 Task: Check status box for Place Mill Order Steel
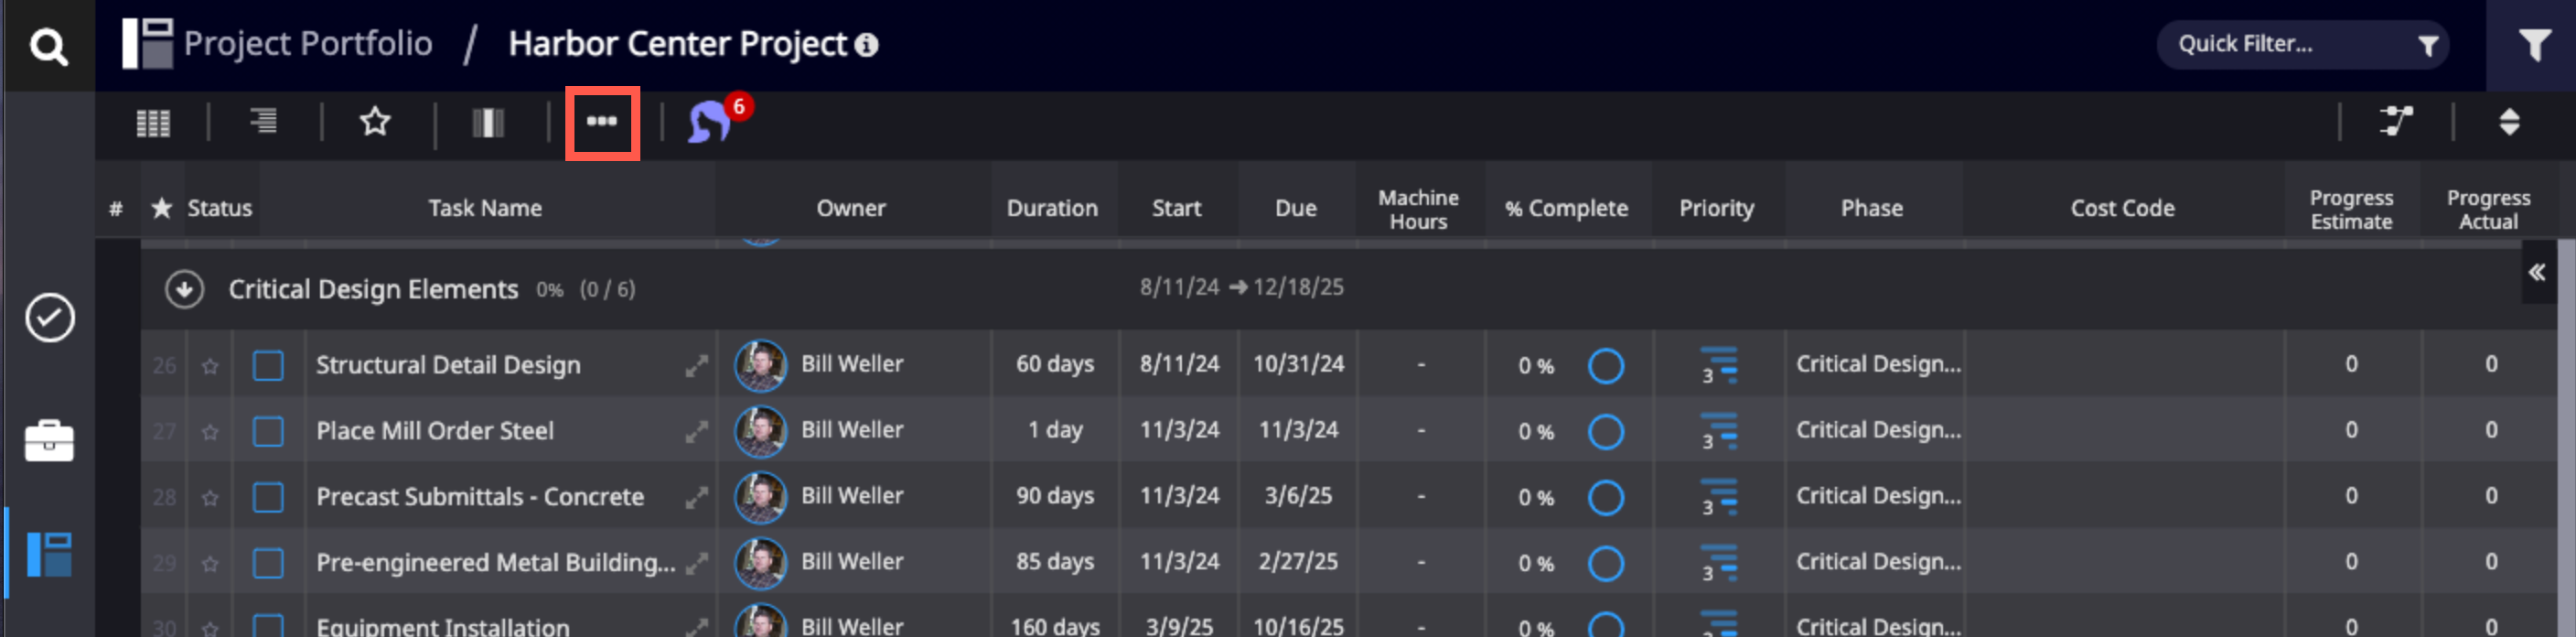pyautogui.click(x=268, y=431)
